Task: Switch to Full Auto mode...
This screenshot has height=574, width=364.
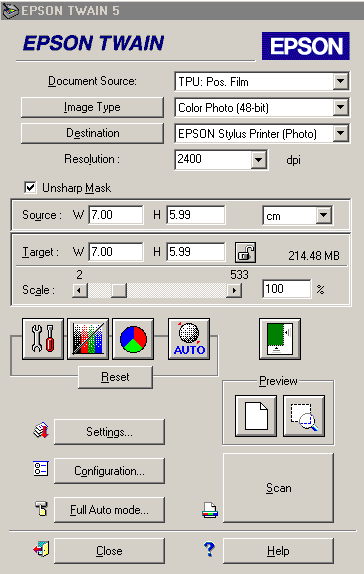Action: pos(109,510)
